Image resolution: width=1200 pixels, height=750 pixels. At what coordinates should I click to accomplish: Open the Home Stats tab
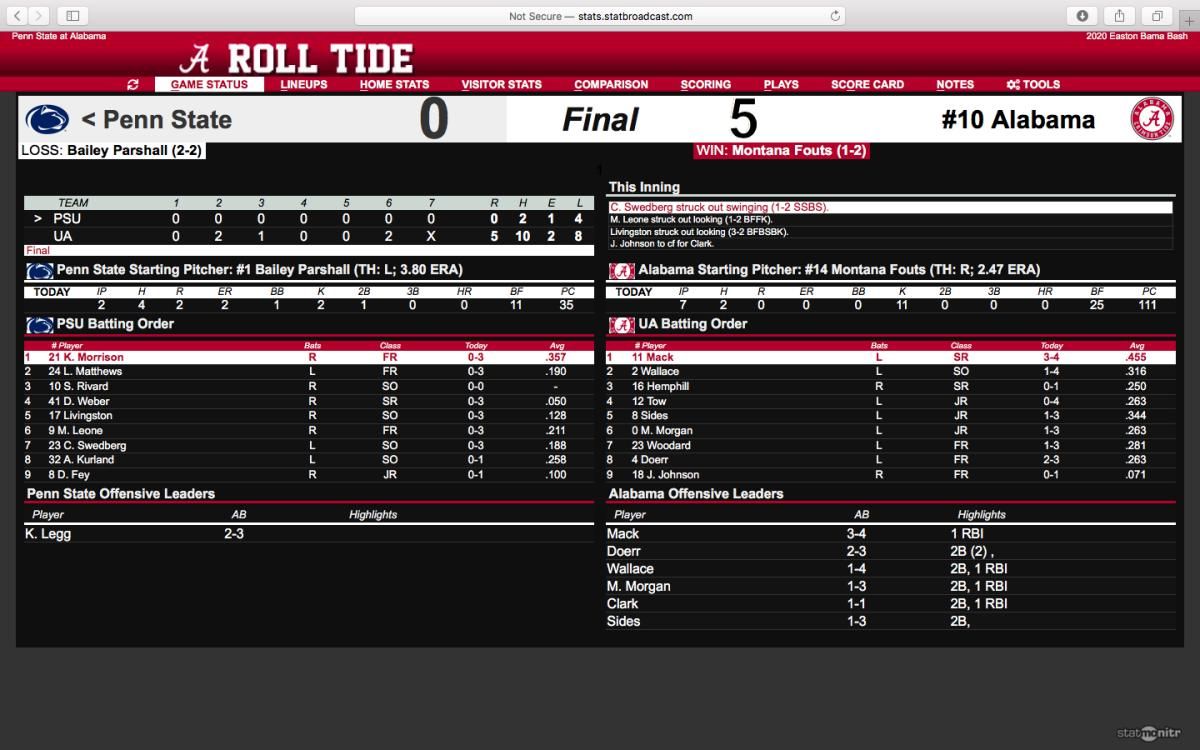[x=394, y=85]
